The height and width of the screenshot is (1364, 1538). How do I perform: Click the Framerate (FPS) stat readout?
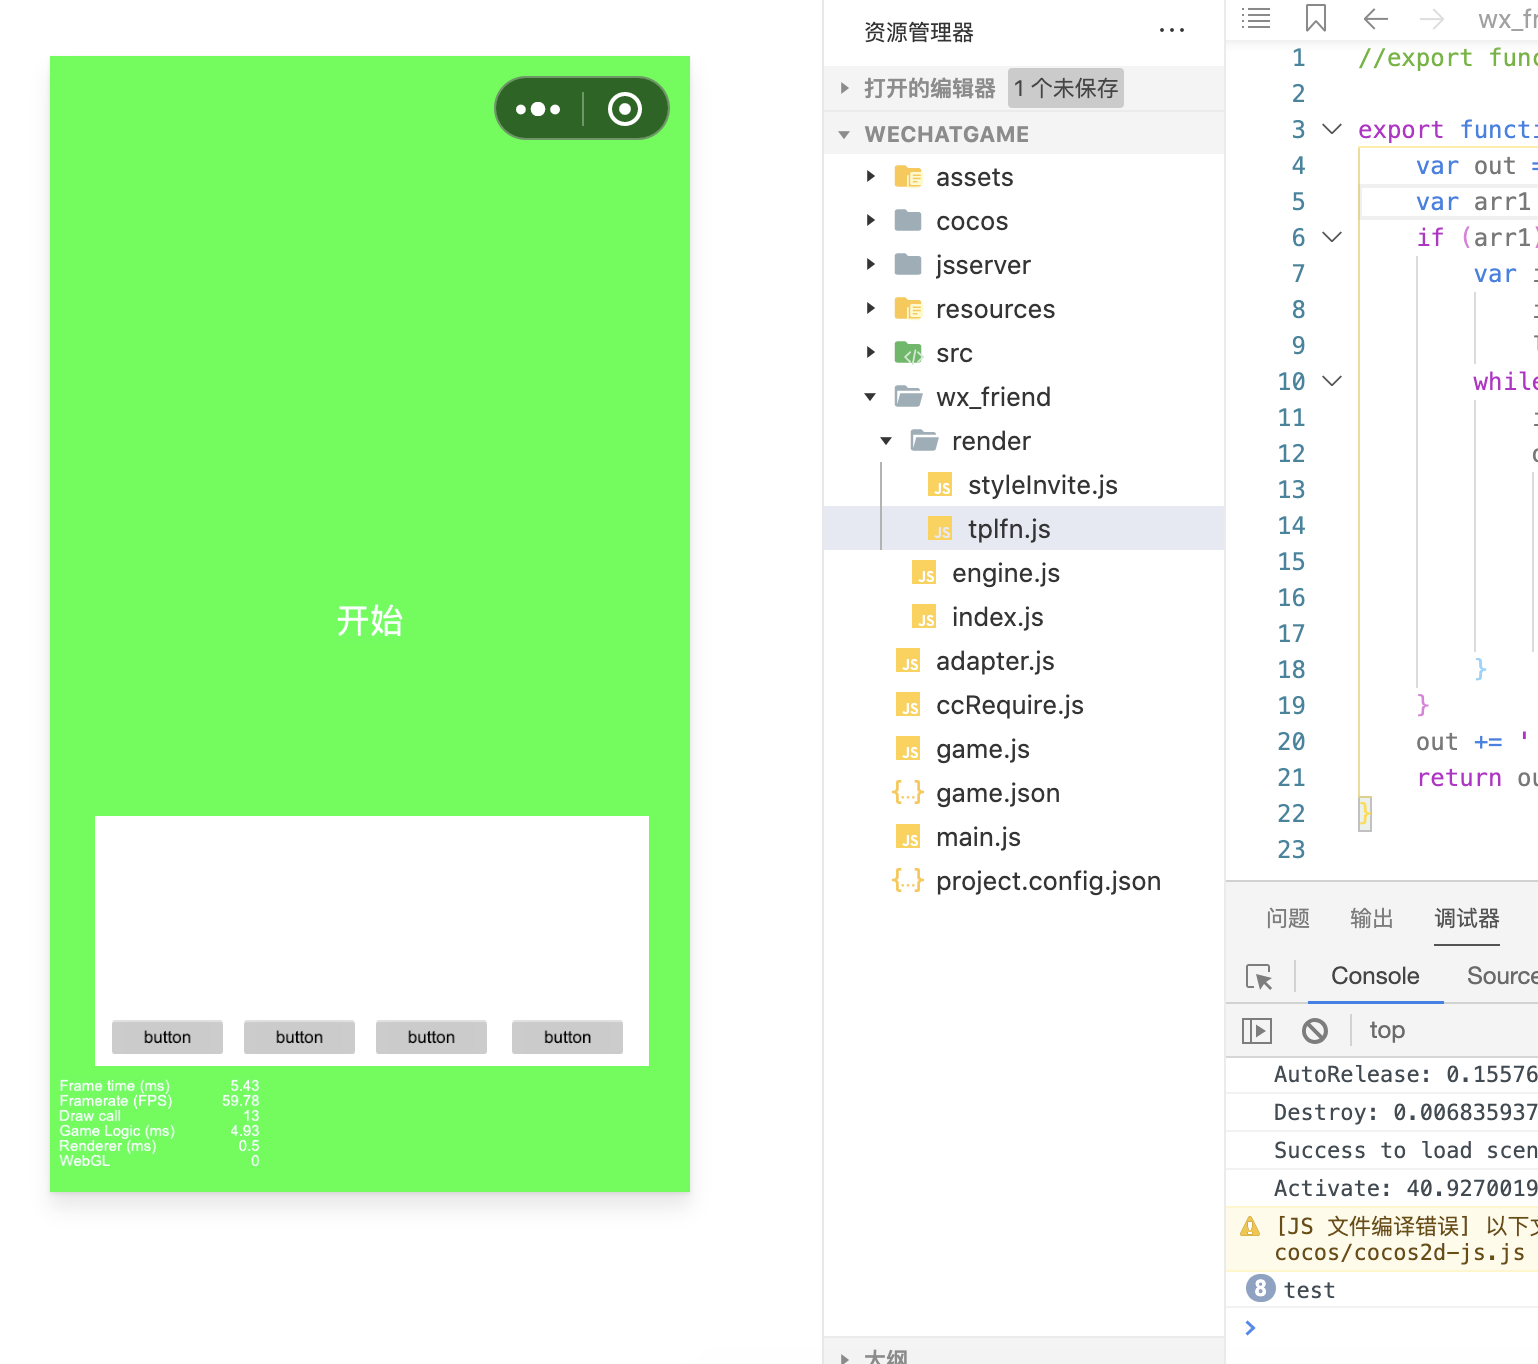pos(159,1101)
